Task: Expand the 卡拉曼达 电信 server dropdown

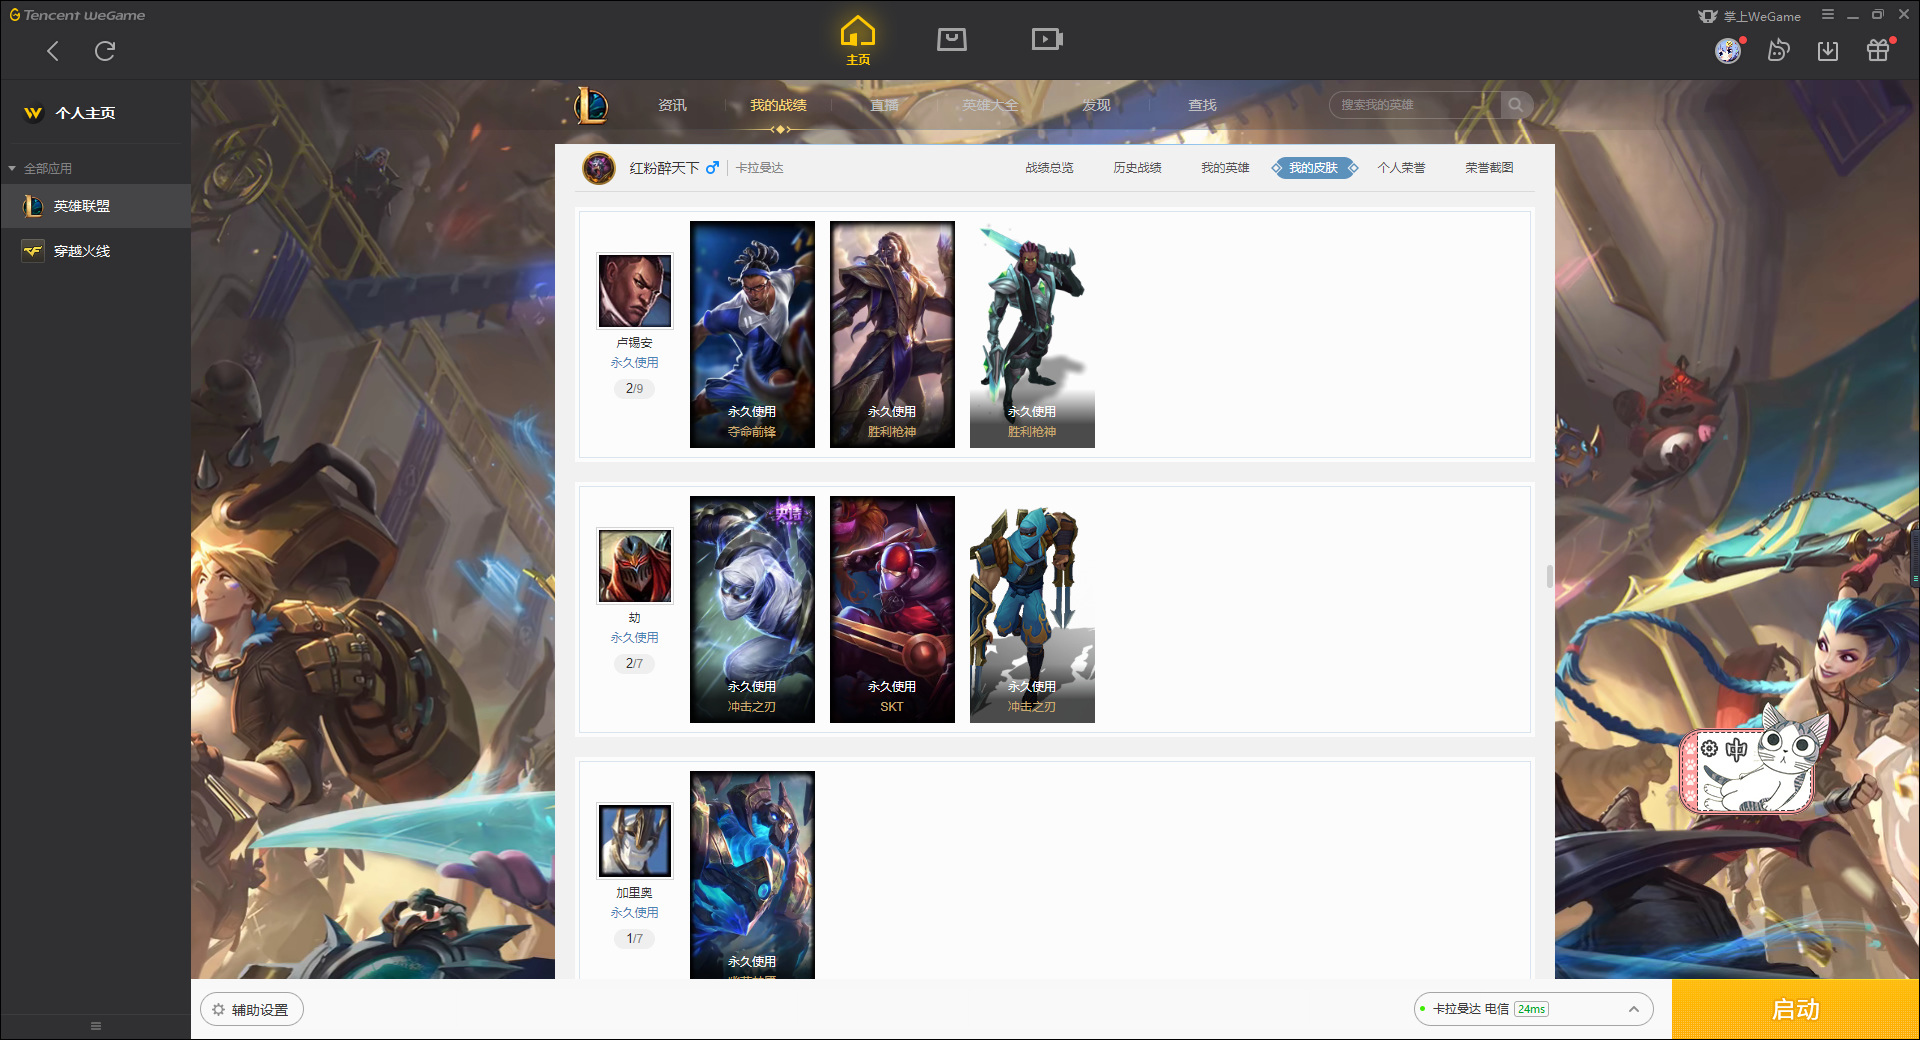Action: [x=1533, y=1009]
